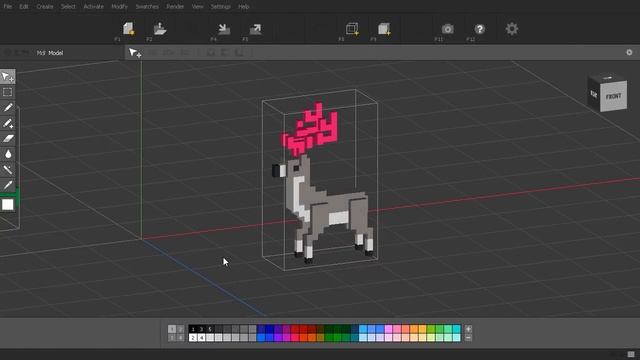Click the wireframe cube add-matrix icon
The height and width of the screenshot is (360, 640).
(x=352, y=29)
